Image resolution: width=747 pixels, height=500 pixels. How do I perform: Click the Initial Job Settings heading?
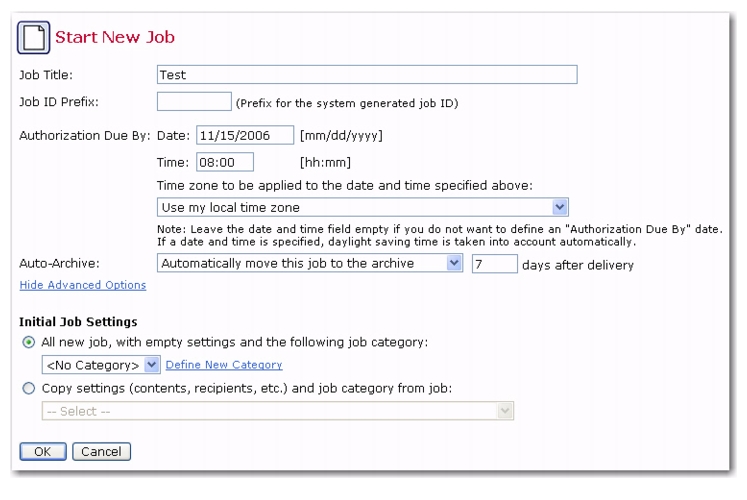click(x=78, y=322)
